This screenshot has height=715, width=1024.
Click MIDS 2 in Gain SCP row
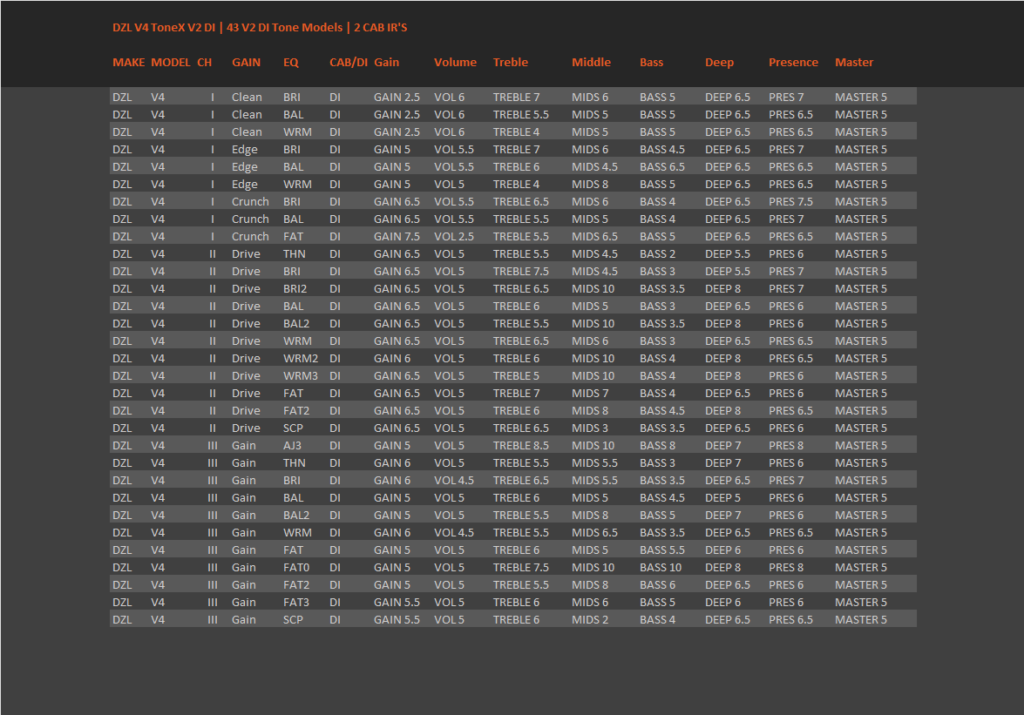point(590,620)
